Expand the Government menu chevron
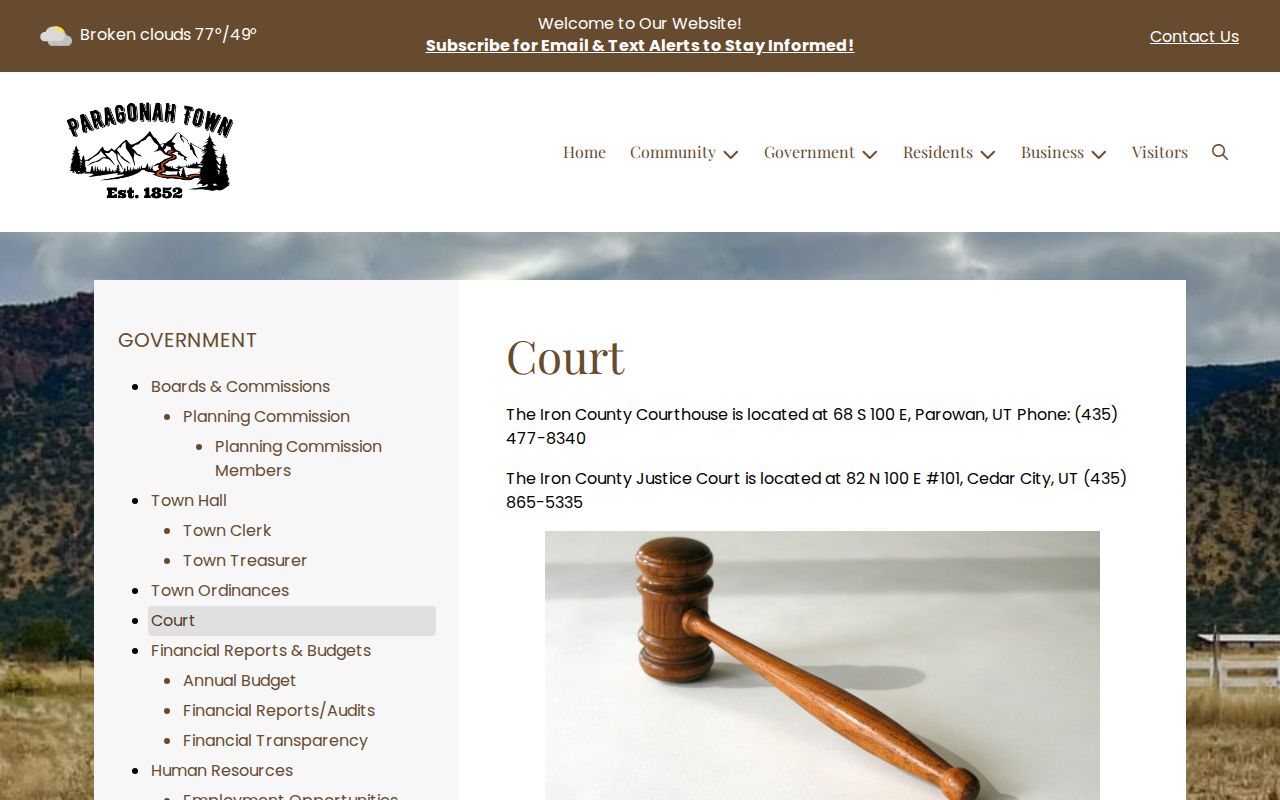 870,154
